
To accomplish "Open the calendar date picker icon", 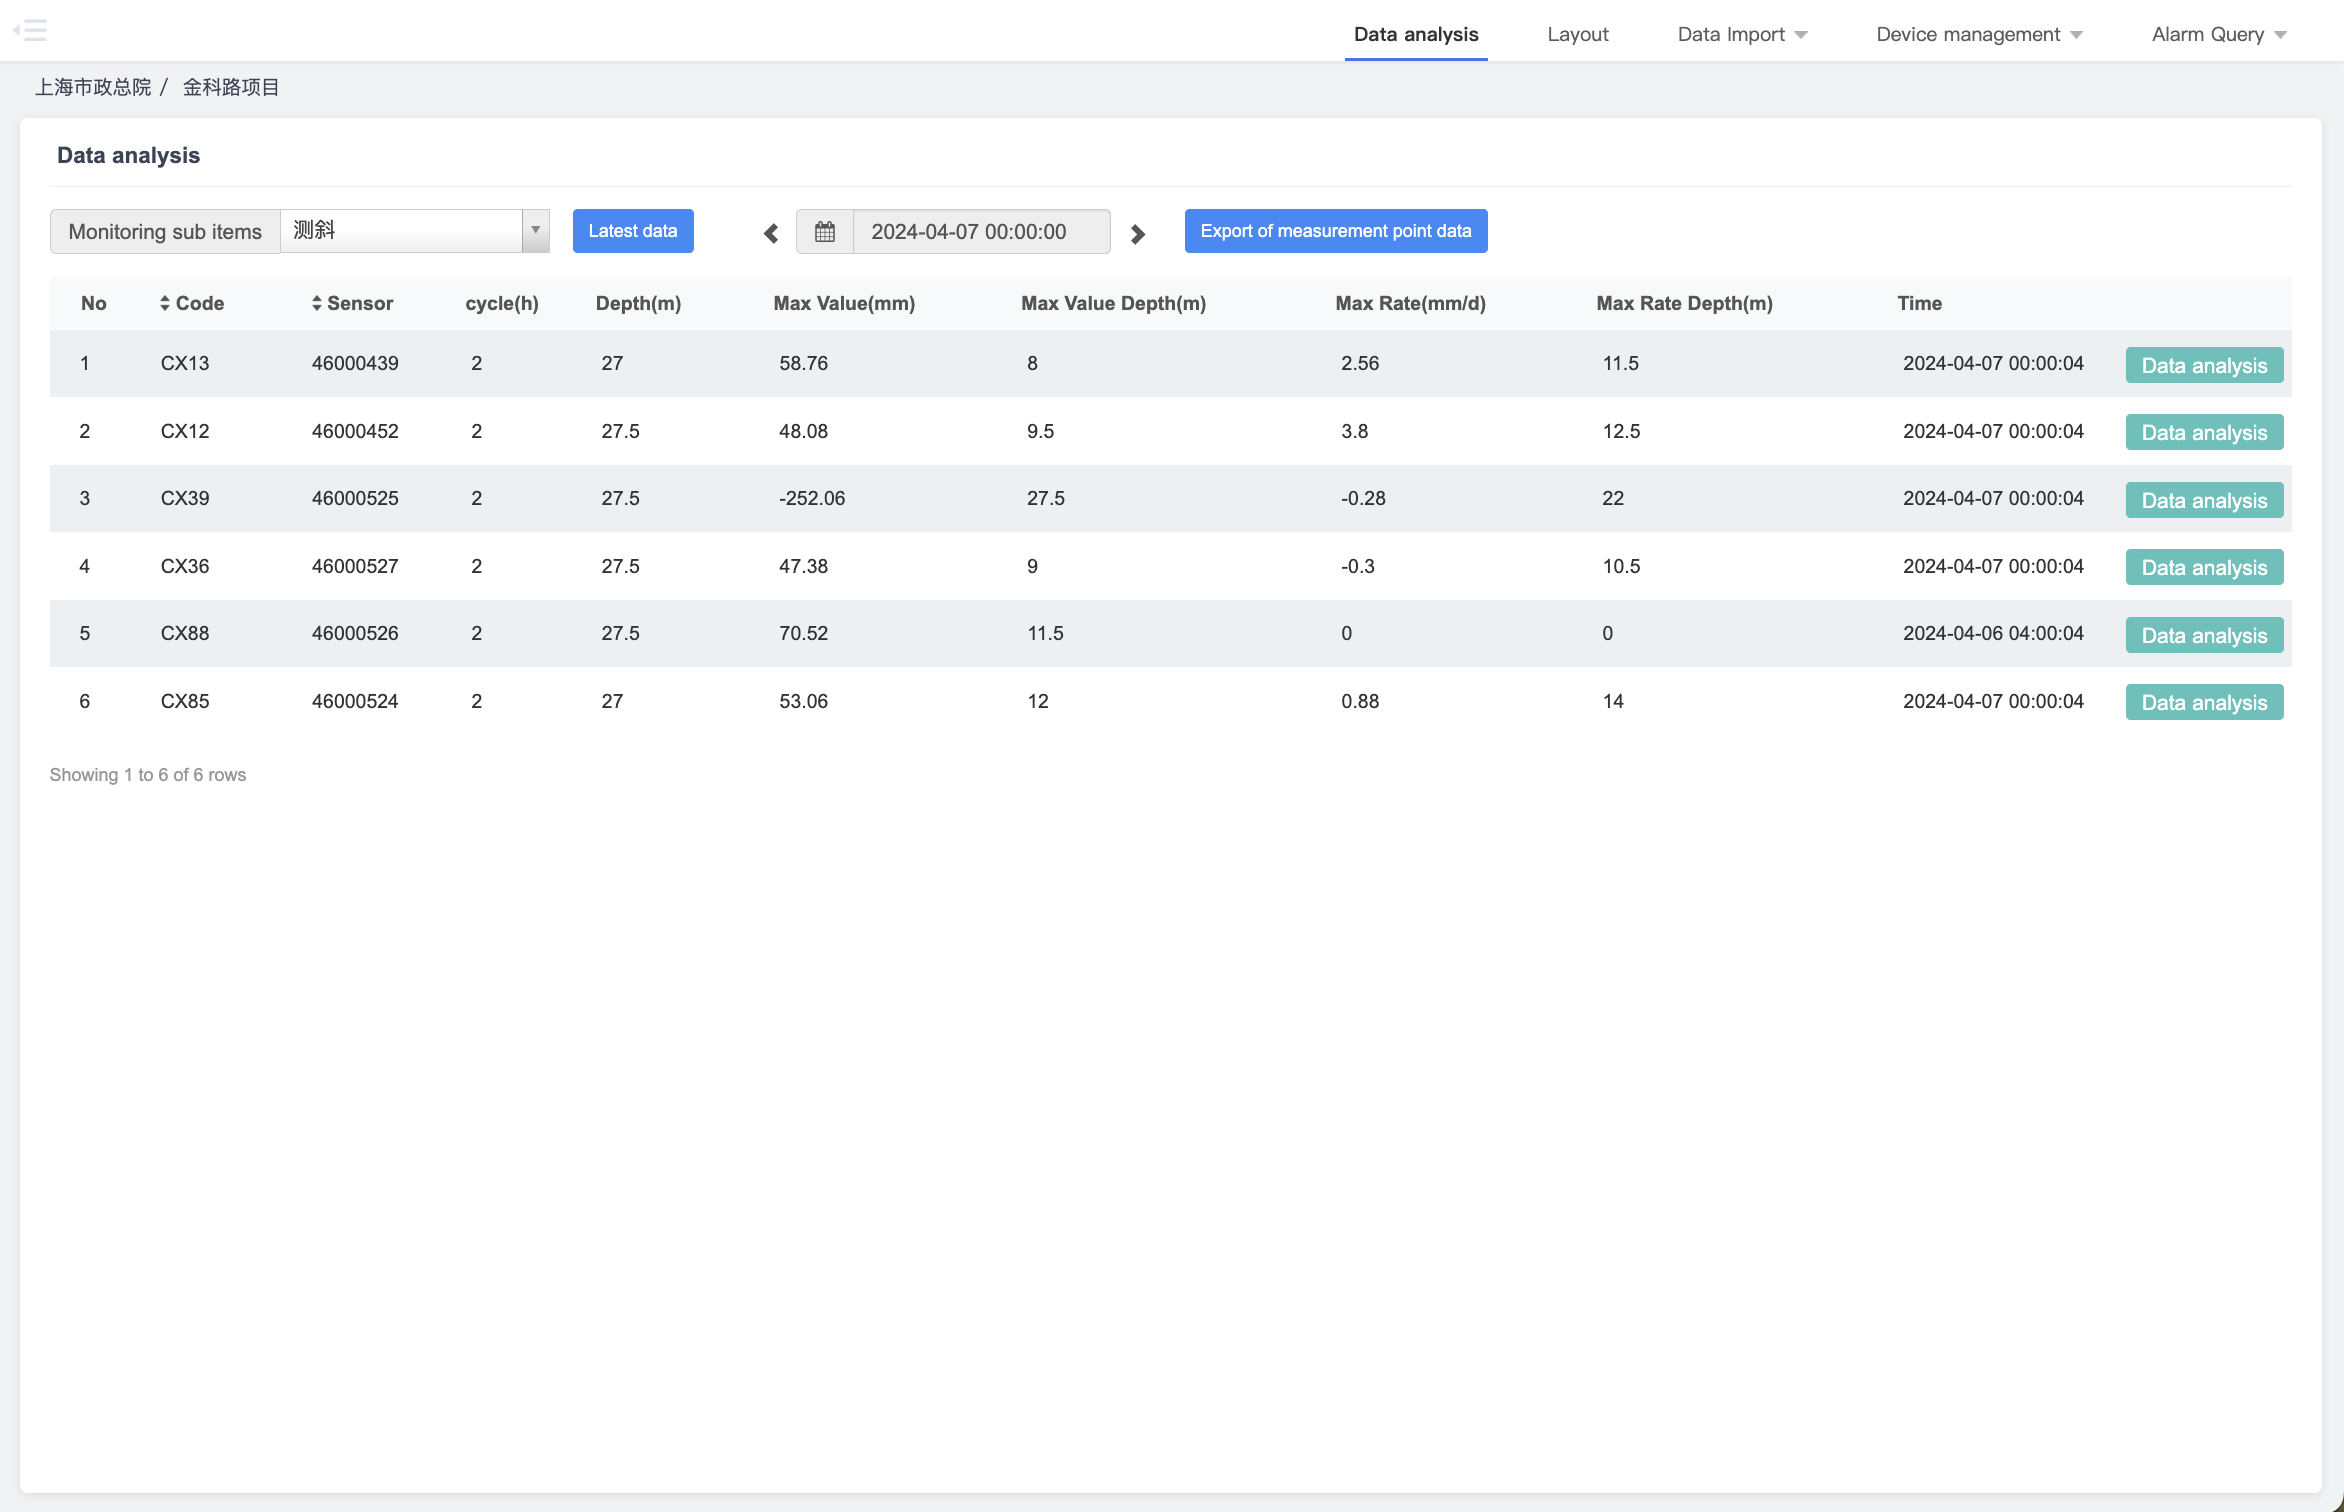I will (824, 232).
